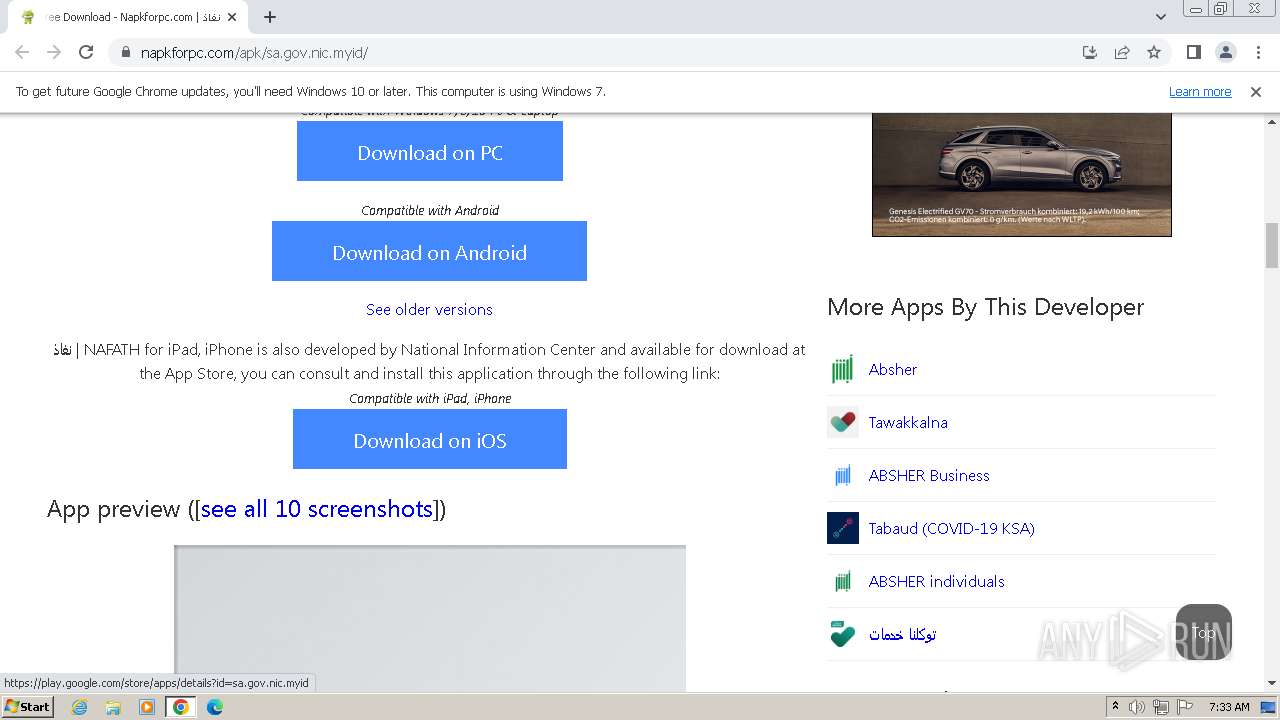1280x720 pixels.
Task: Open the ABSHER individuals link
Action: coord(937,581)
